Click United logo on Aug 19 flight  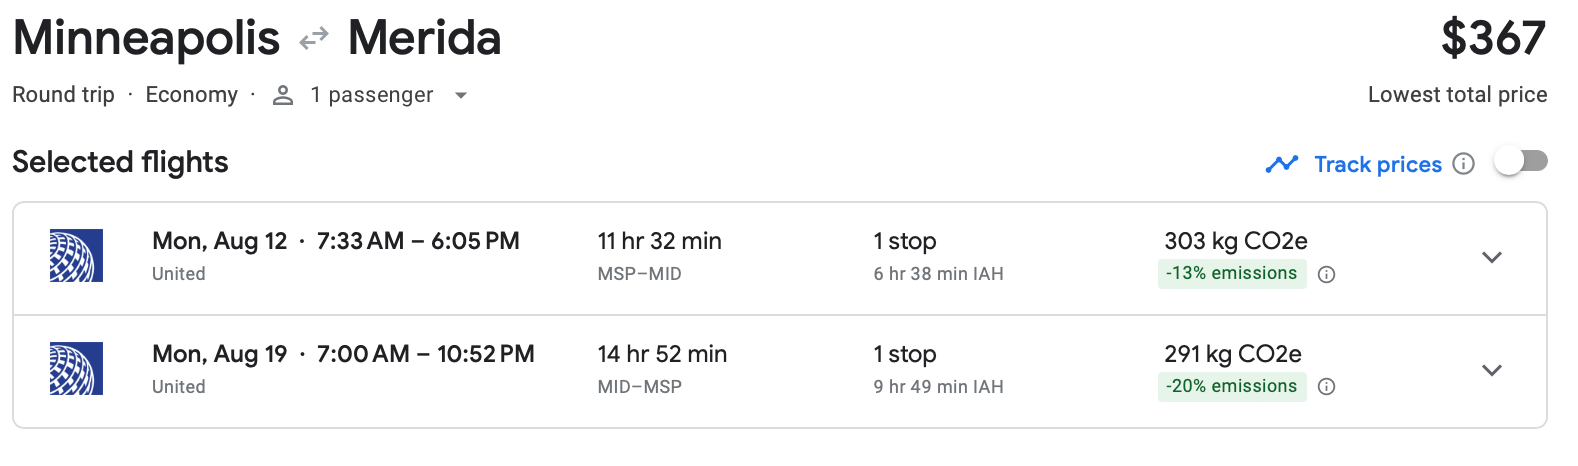[x=76, y=369]
